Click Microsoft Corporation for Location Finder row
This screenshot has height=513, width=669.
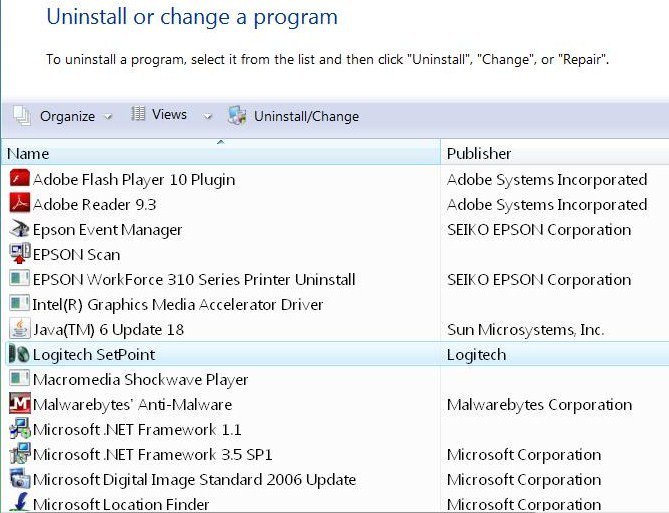tap(524, 504)
